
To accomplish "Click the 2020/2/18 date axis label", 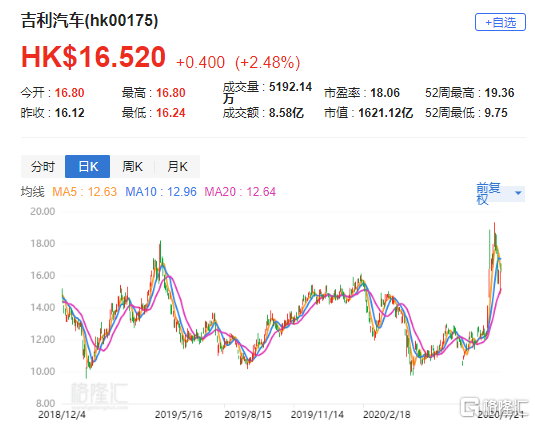I will (x=387, y=415).
